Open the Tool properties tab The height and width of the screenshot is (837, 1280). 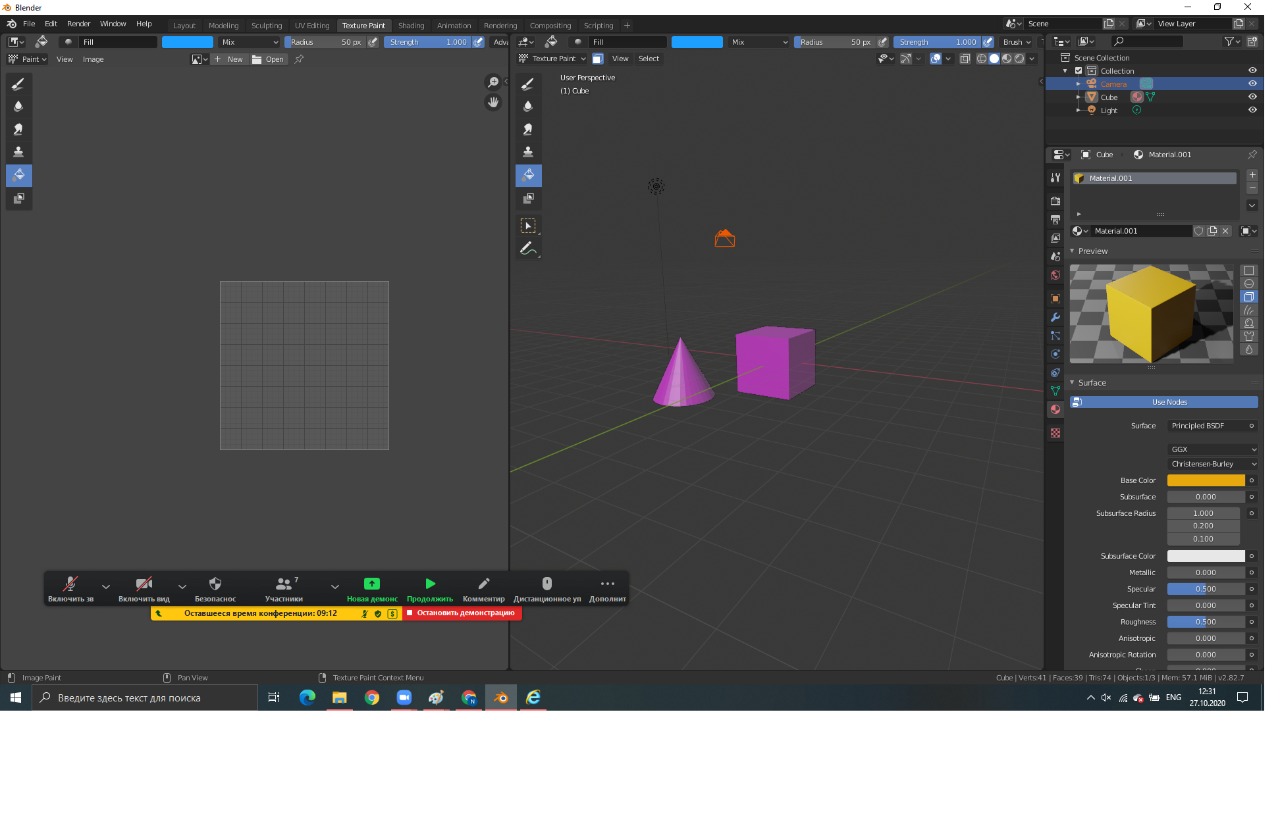1055,177
